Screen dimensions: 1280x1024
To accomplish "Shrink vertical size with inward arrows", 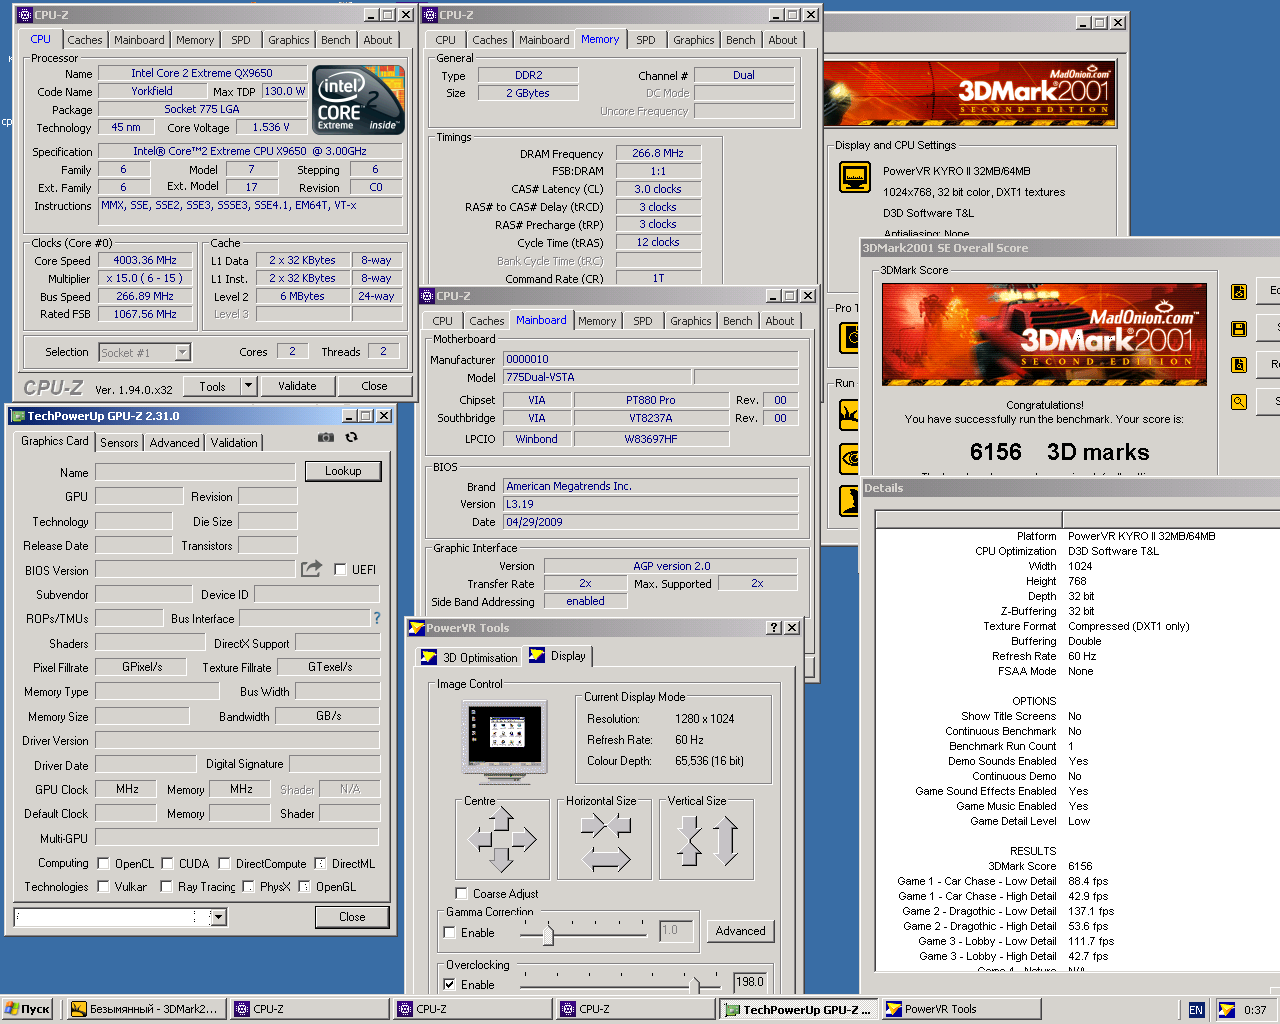I will click(x=690, y=840).
